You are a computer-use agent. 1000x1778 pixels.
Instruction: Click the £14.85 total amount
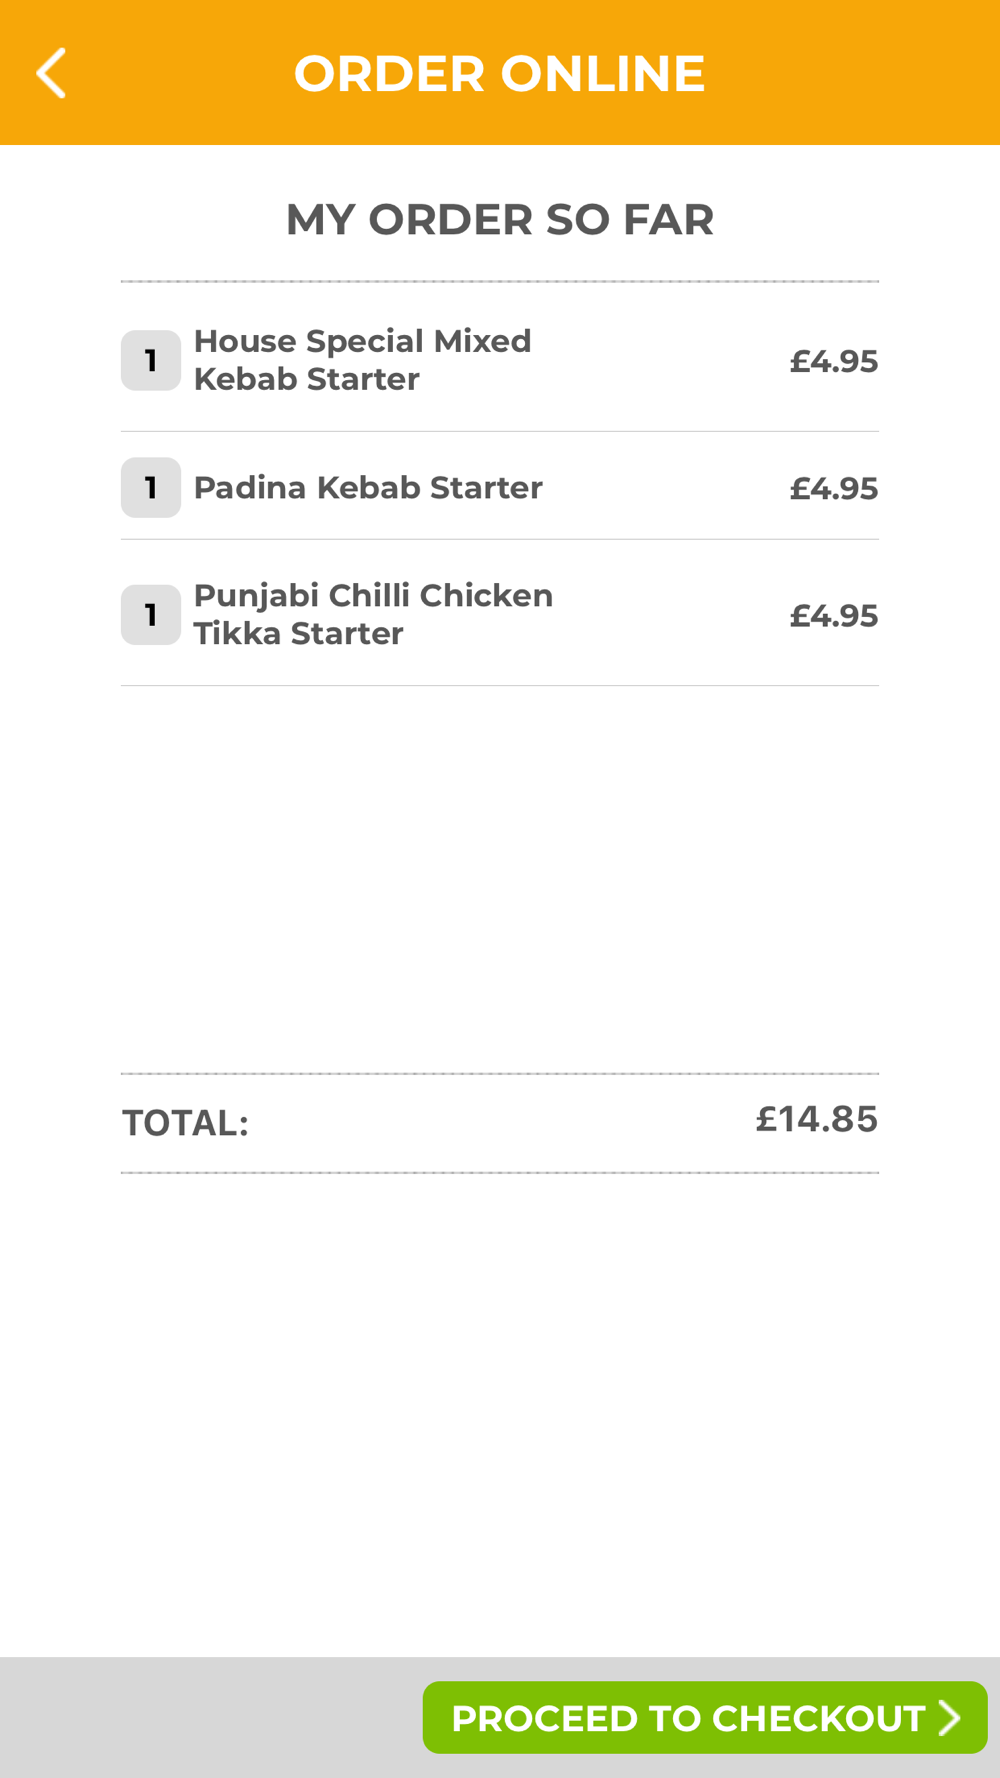click(816, 1119)
